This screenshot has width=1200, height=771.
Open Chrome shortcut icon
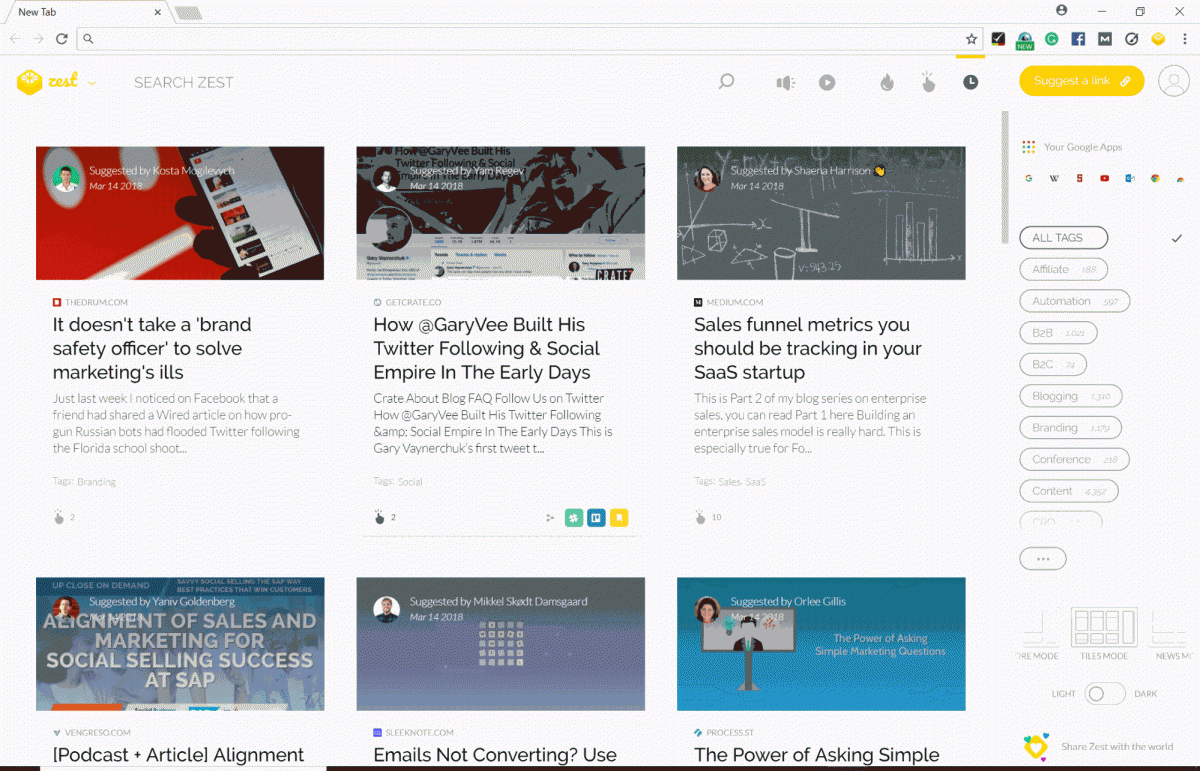1155,178
